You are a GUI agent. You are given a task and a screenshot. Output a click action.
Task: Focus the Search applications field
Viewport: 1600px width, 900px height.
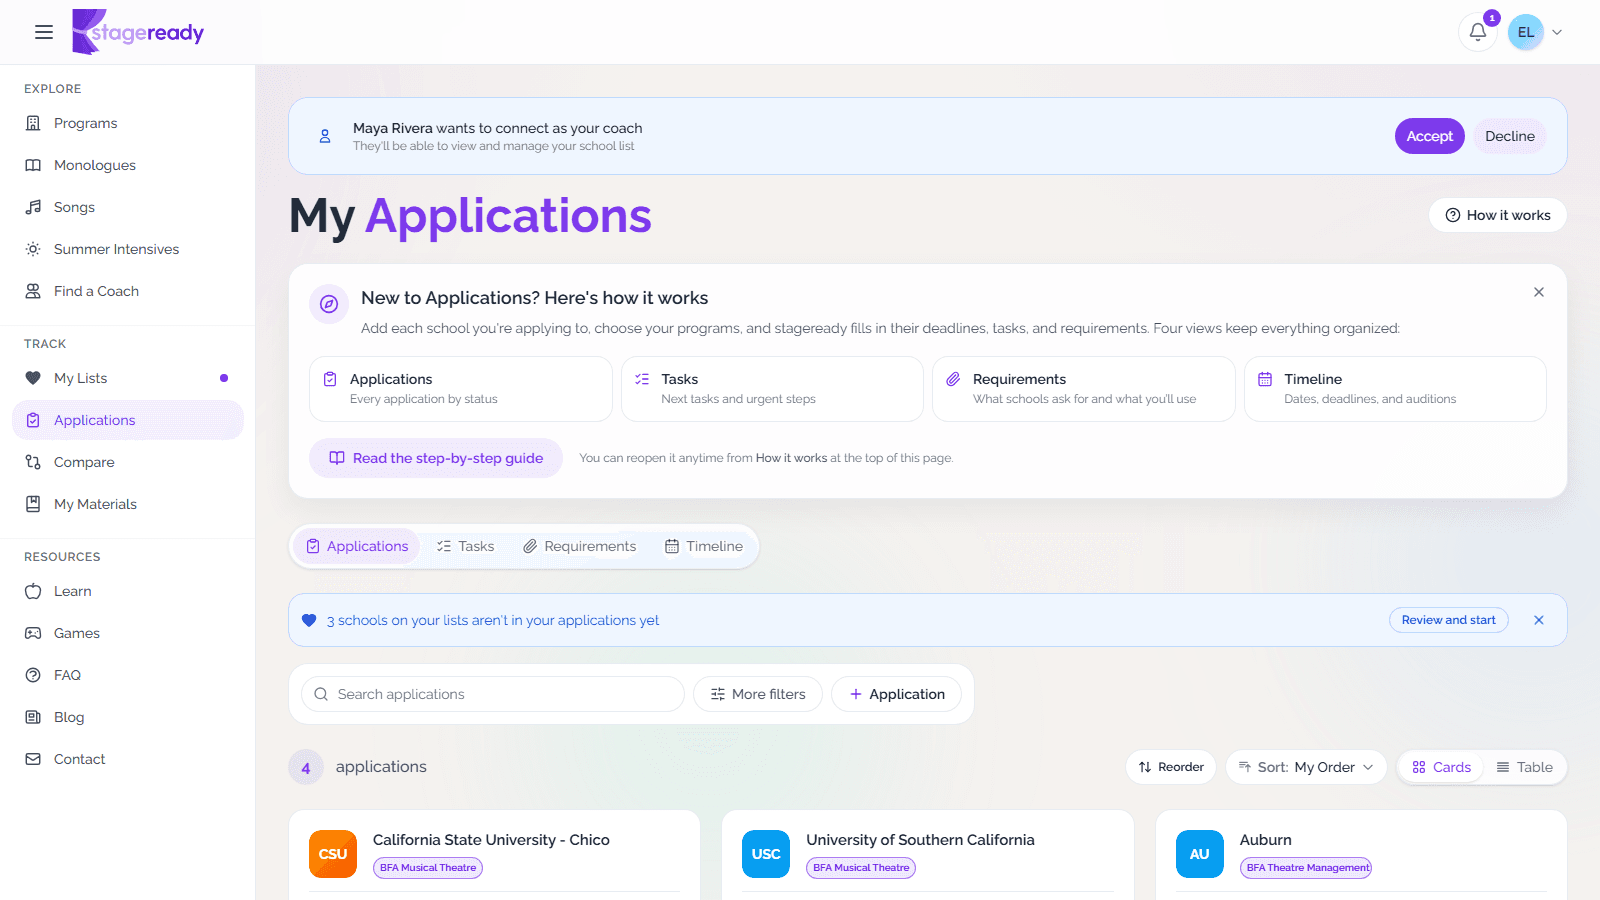pos(493,694)
